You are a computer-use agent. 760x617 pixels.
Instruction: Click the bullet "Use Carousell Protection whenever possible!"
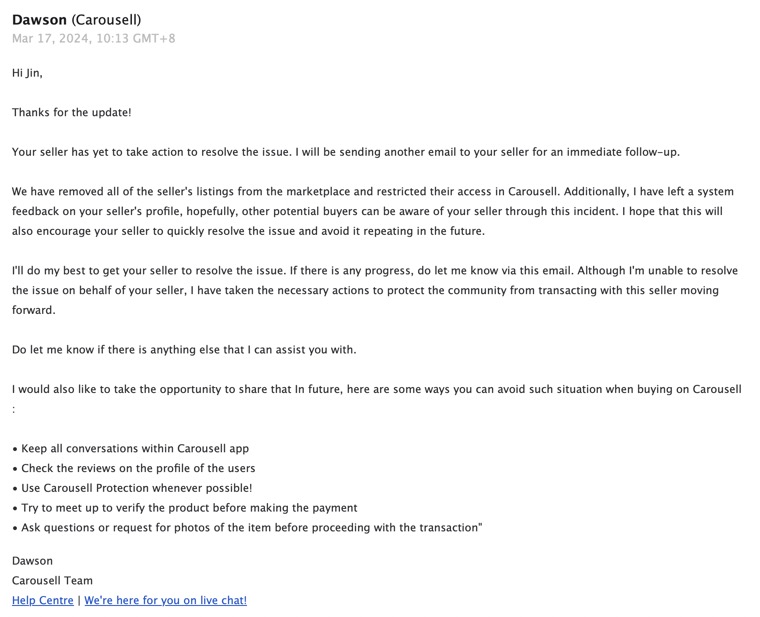coord(136,488)
